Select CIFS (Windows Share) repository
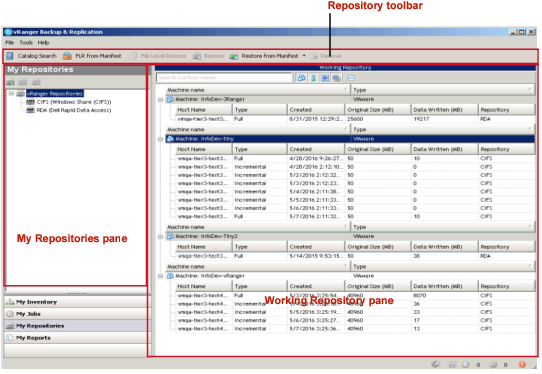This screenshot has height=374, width=542. (74, 102)
